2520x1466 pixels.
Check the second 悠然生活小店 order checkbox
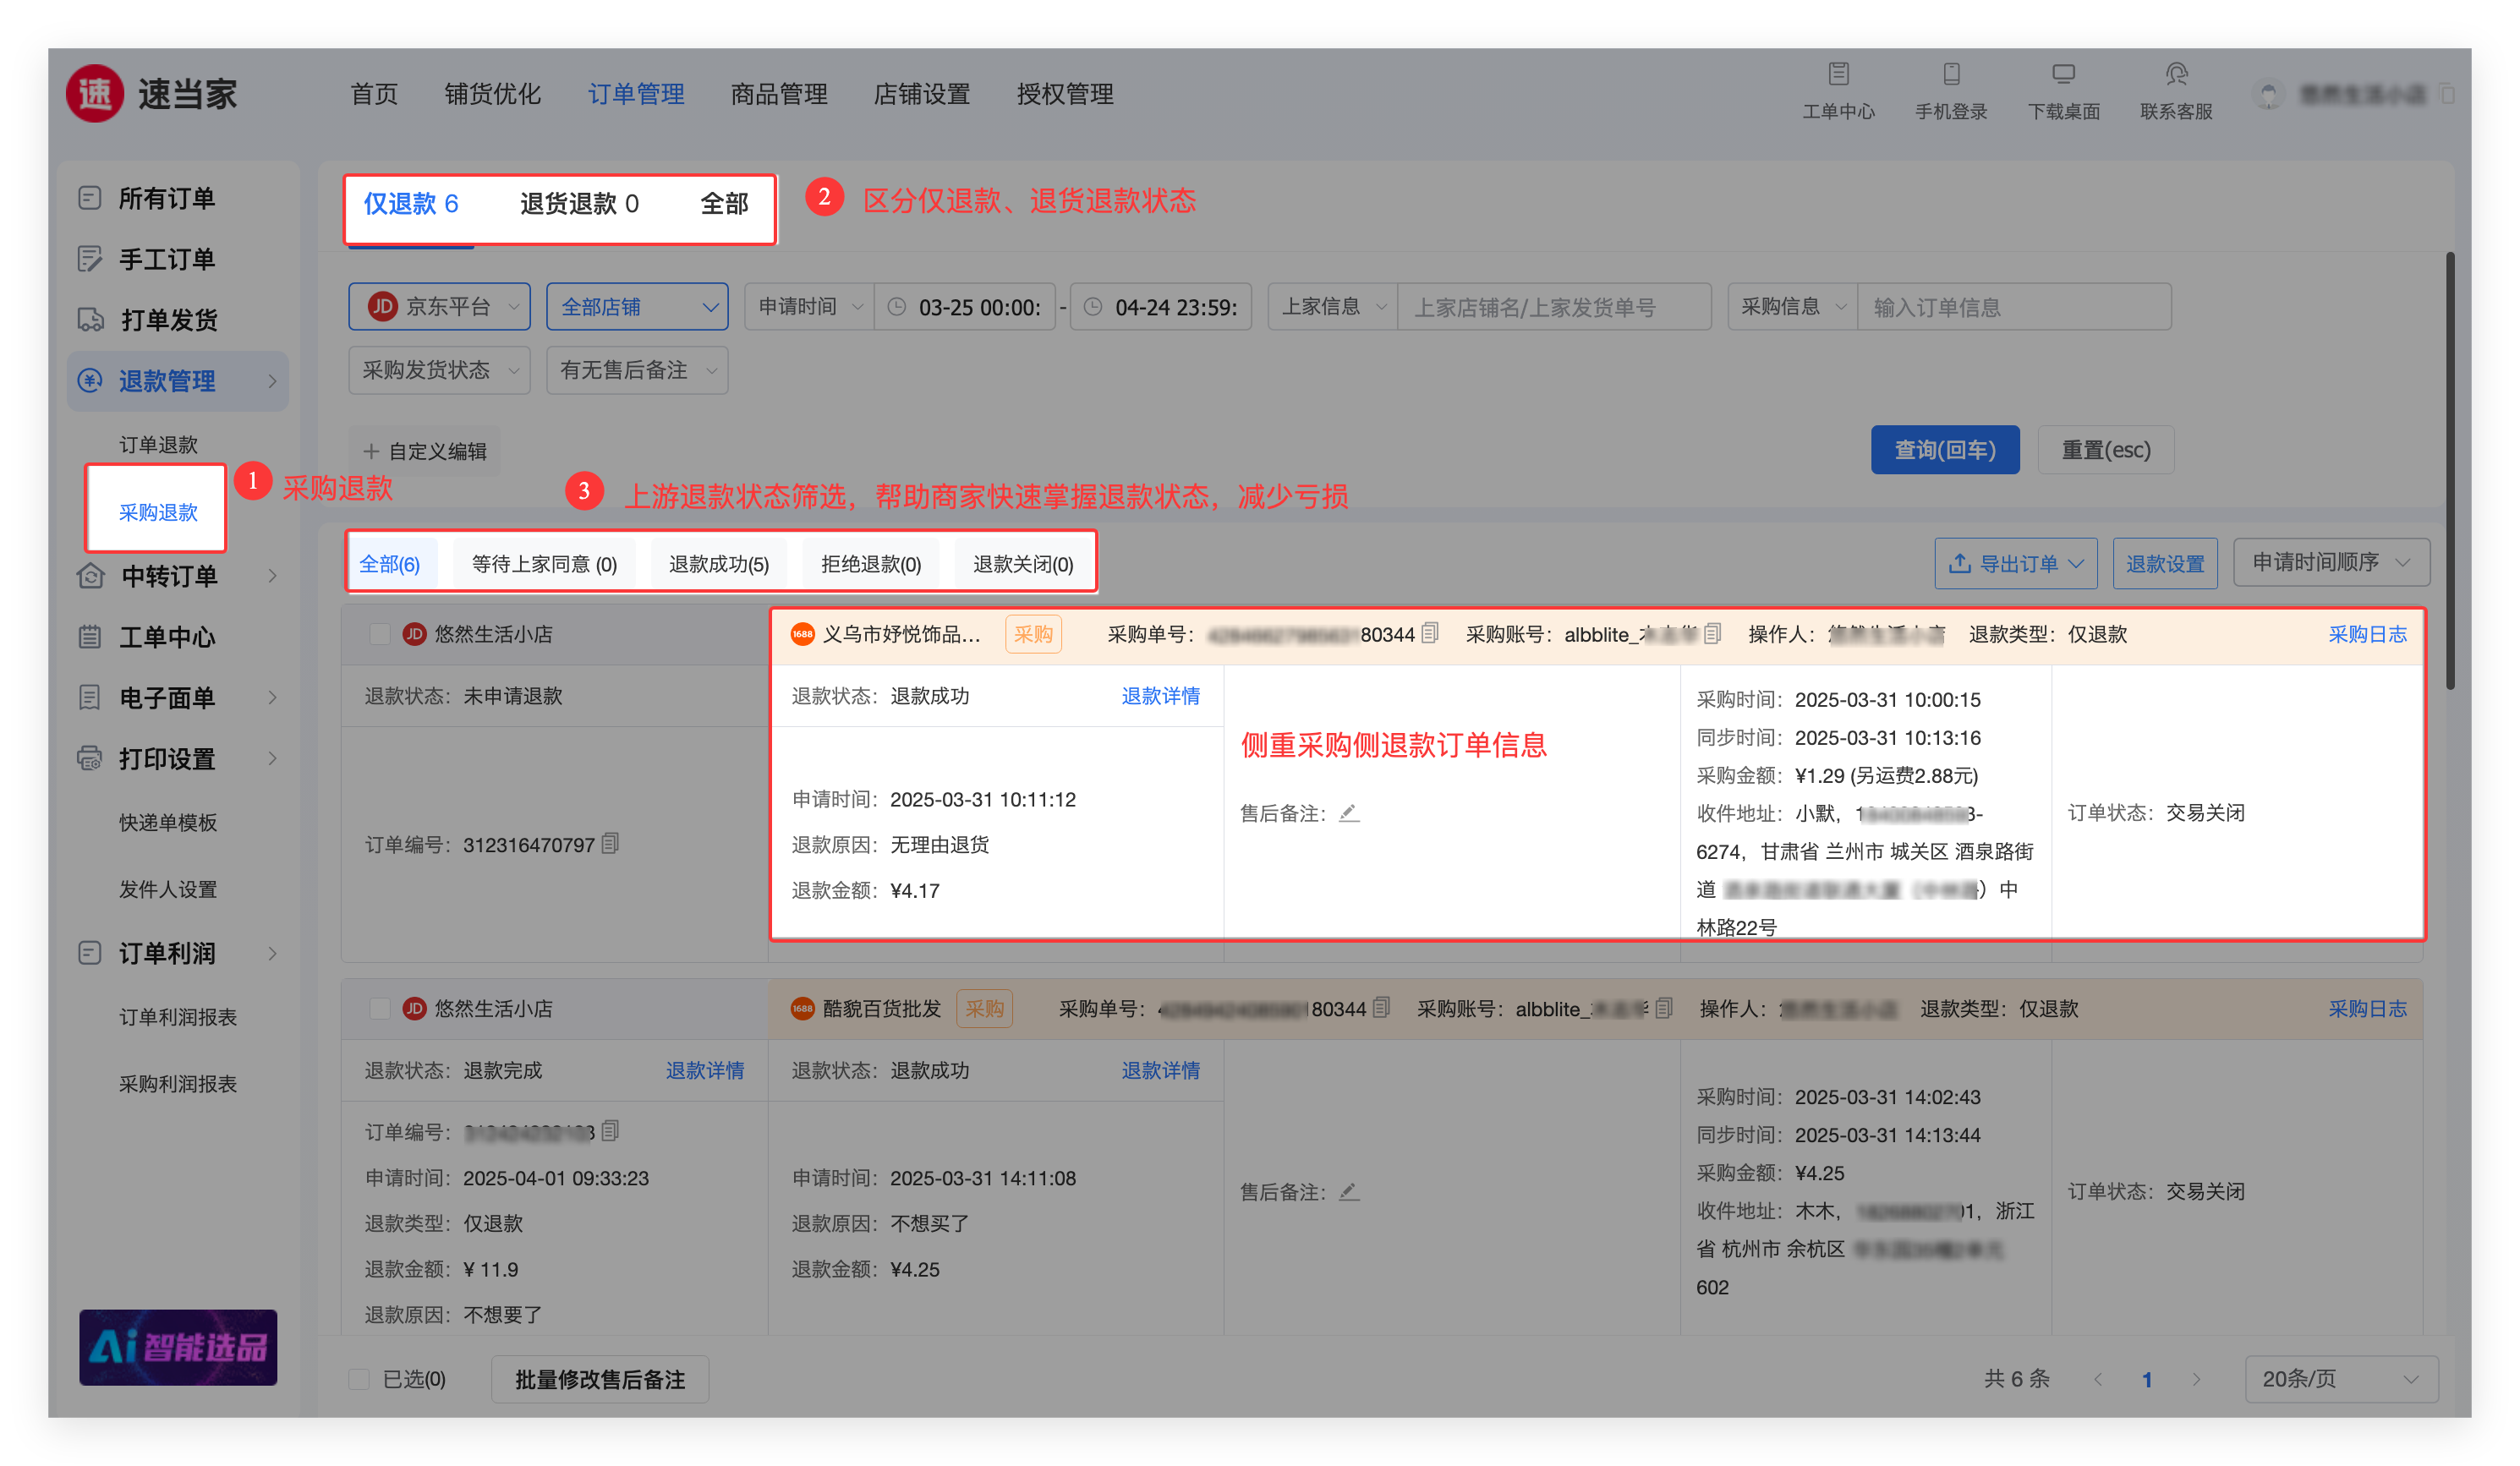379,1008
